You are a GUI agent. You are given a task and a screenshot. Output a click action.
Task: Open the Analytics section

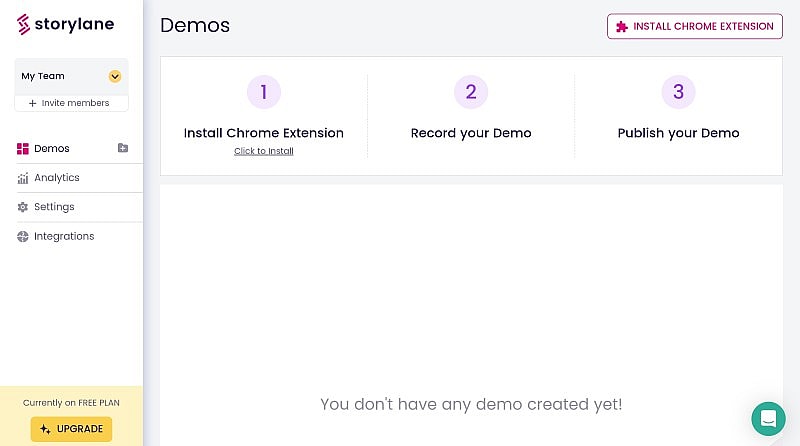[x=56, y=178]
